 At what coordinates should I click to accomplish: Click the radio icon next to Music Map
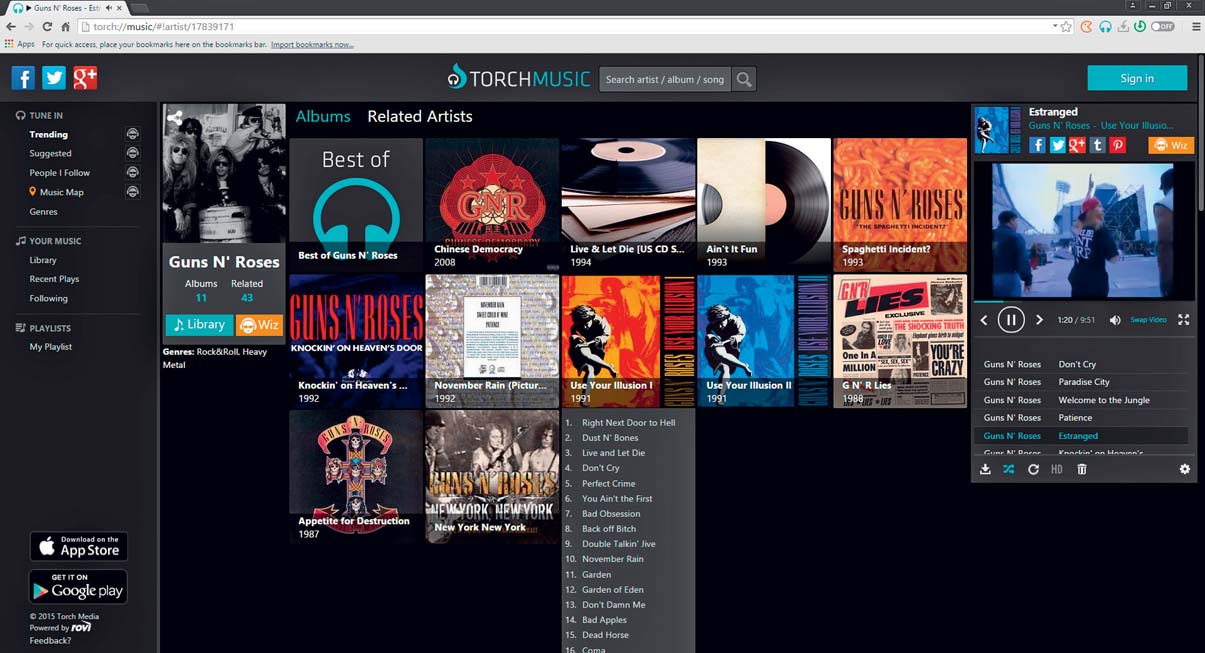tap(132, 191)
